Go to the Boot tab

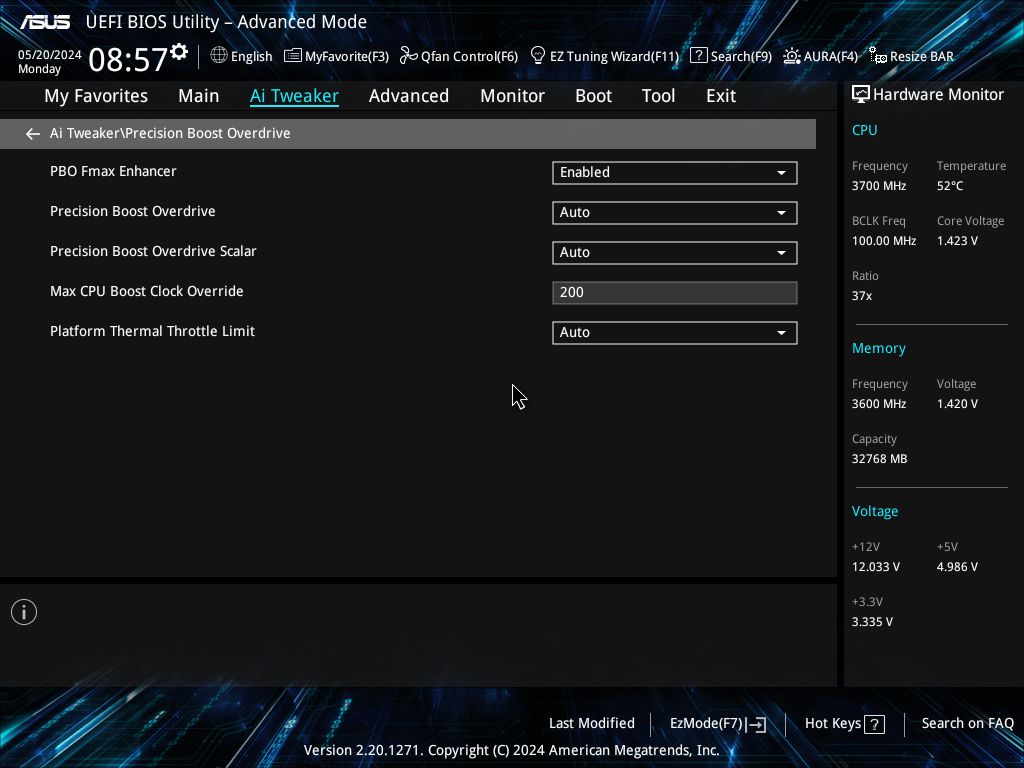593,96
